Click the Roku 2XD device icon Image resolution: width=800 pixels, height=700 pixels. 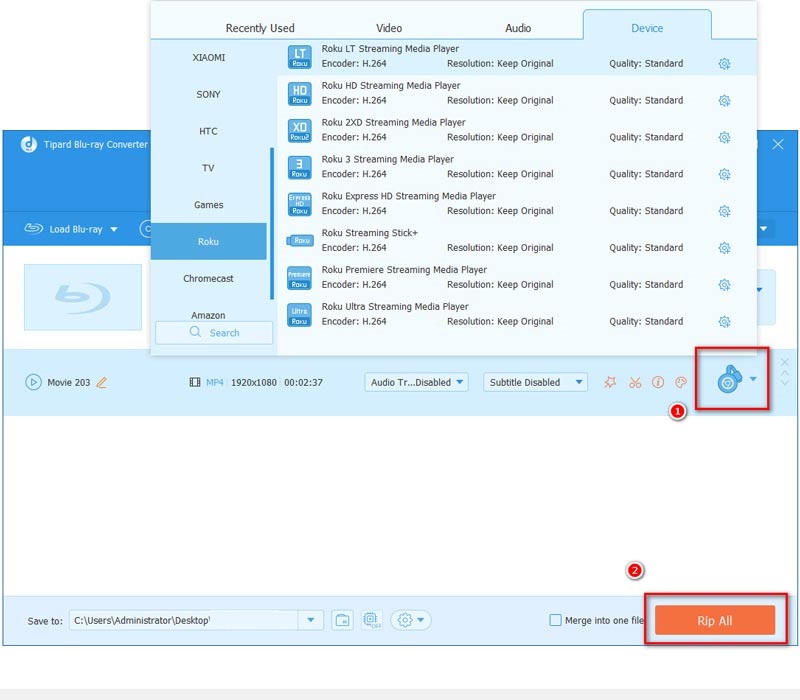[299, 130]
